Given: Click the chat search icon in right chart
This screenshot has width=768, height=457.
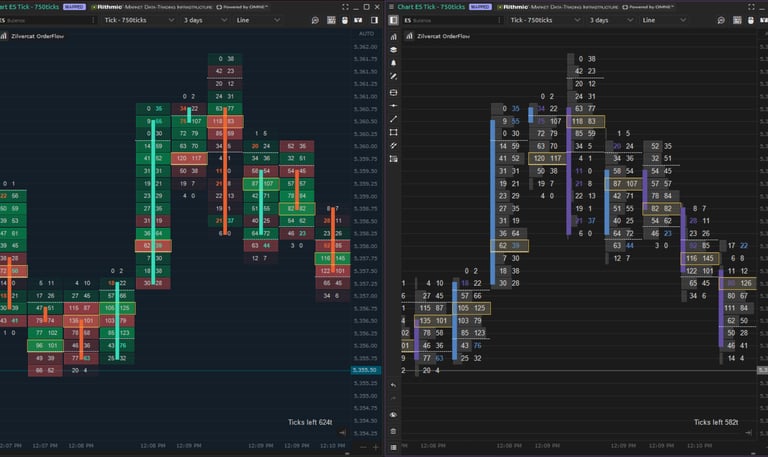Looking at the screenshot, I should coord(721,20).
